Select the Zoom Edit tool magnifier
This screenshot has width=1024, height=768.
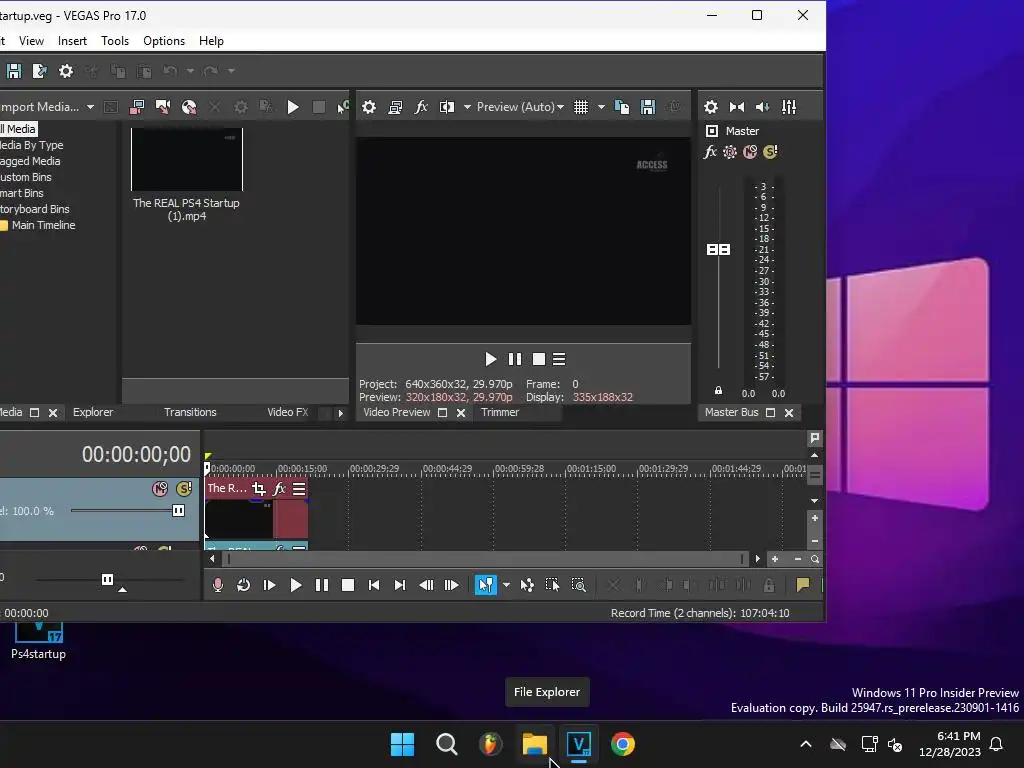pyautogui.click(x=579, y=585)
